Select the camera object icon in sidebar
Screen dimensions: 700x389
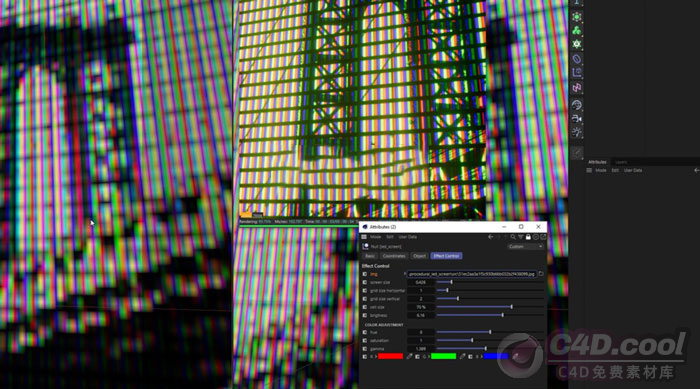click(577, 119)
